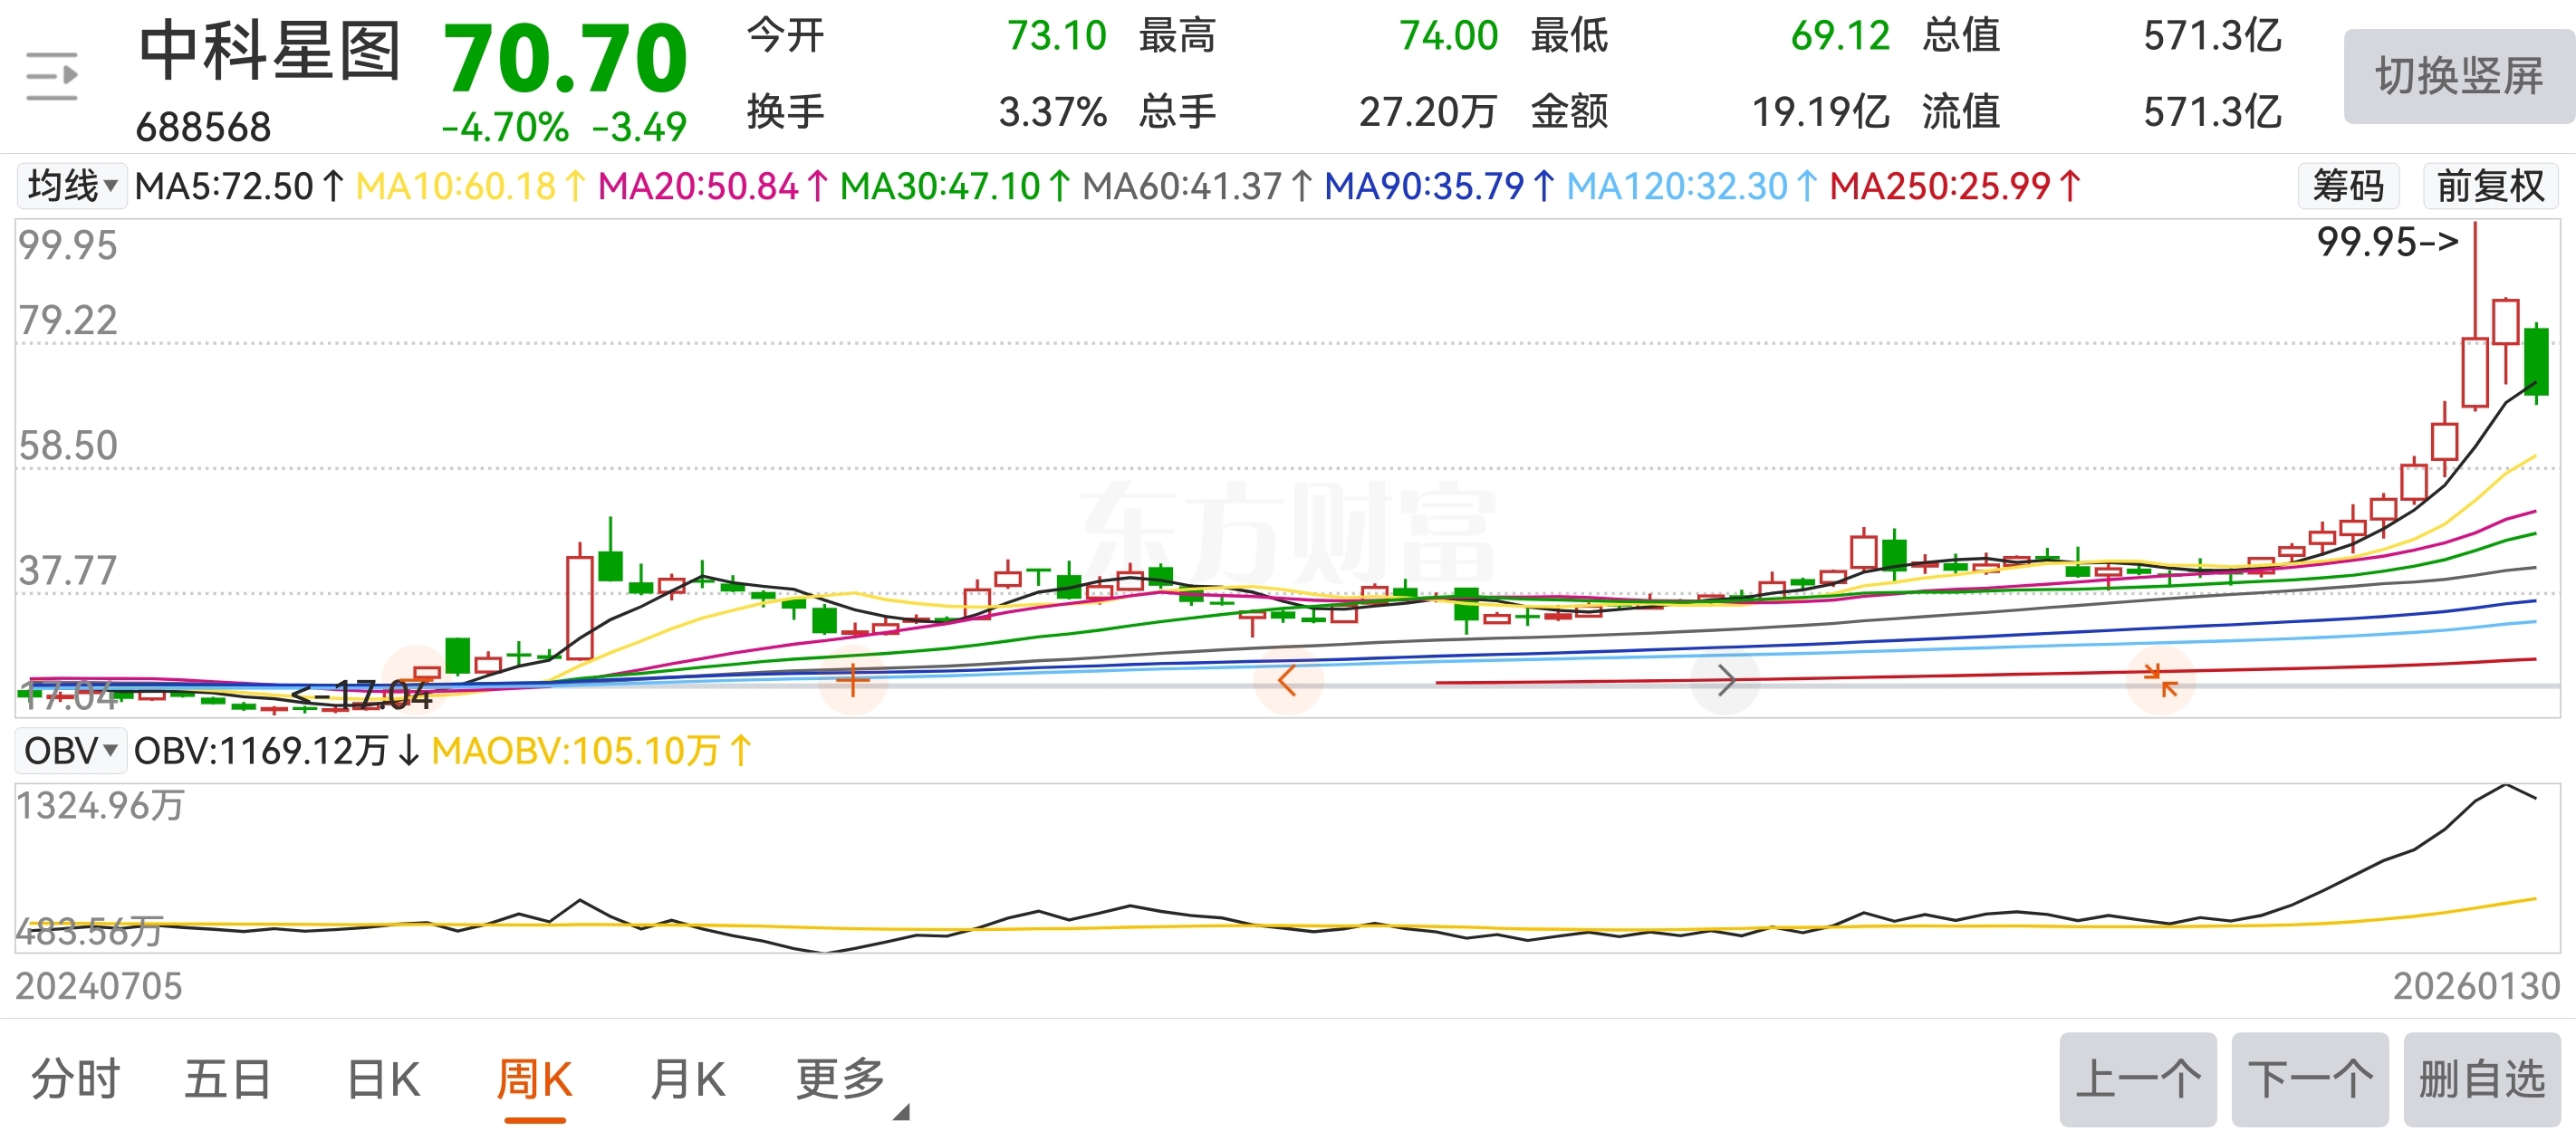Switch to the 日K tab
This screenshot has height=1141, width=2576.
[x=383, y=1079]
